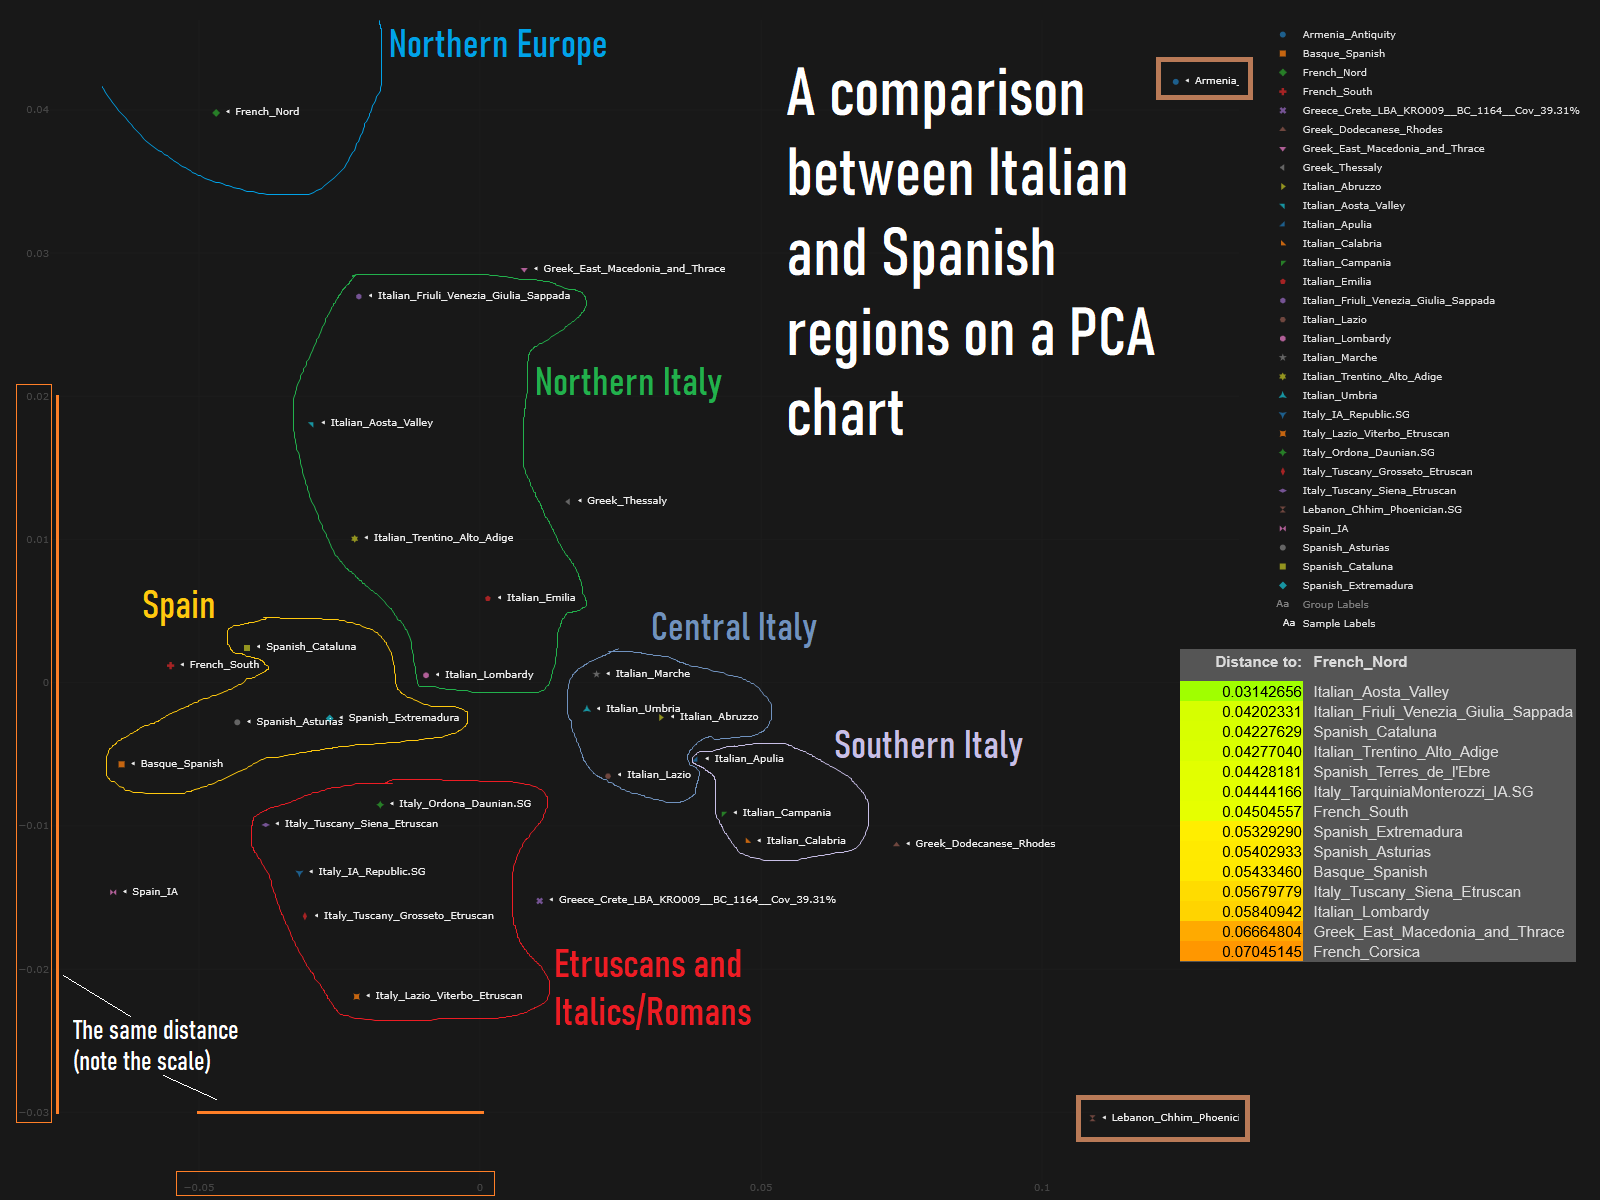The image size is (1600, 1200).
Task: Click Italian_Campania text in the legend
Action: (1346, 263)
